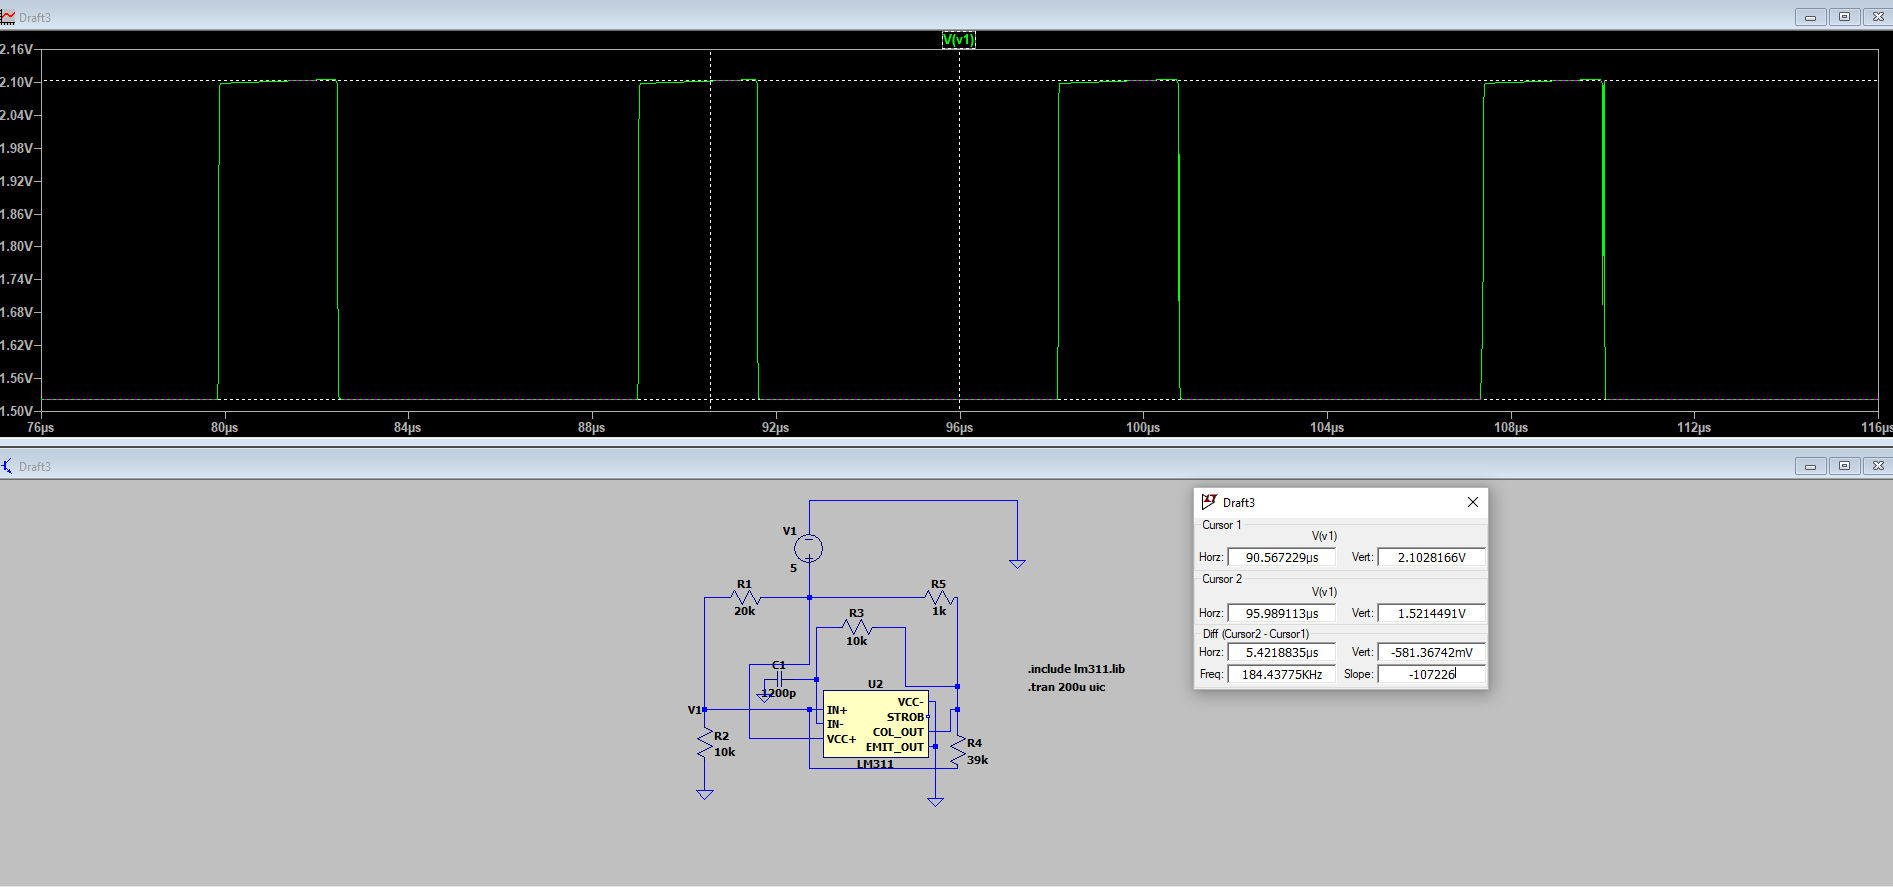Click the 39k value of R4
This screenshot has height=887, width=1893.
[x=978, y=760]
